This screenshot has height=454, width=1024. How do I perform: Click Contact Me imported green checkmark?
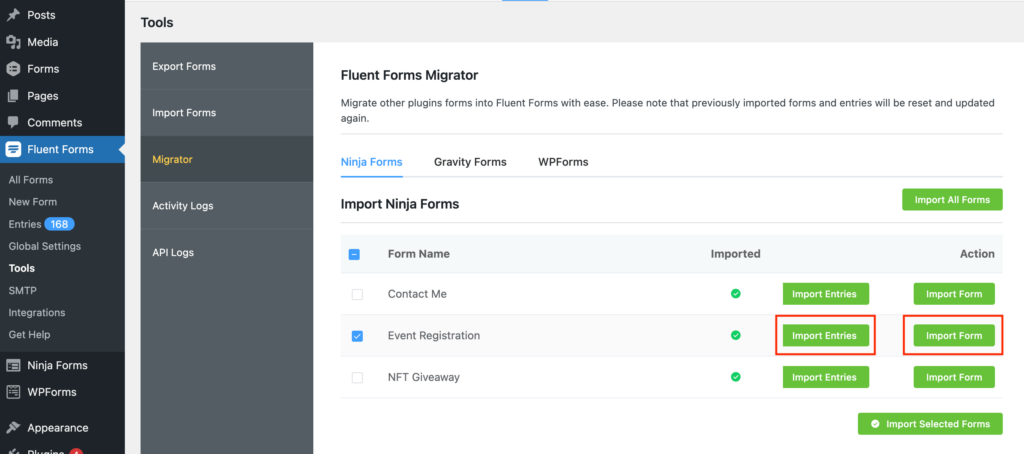[x=735, y=294]
